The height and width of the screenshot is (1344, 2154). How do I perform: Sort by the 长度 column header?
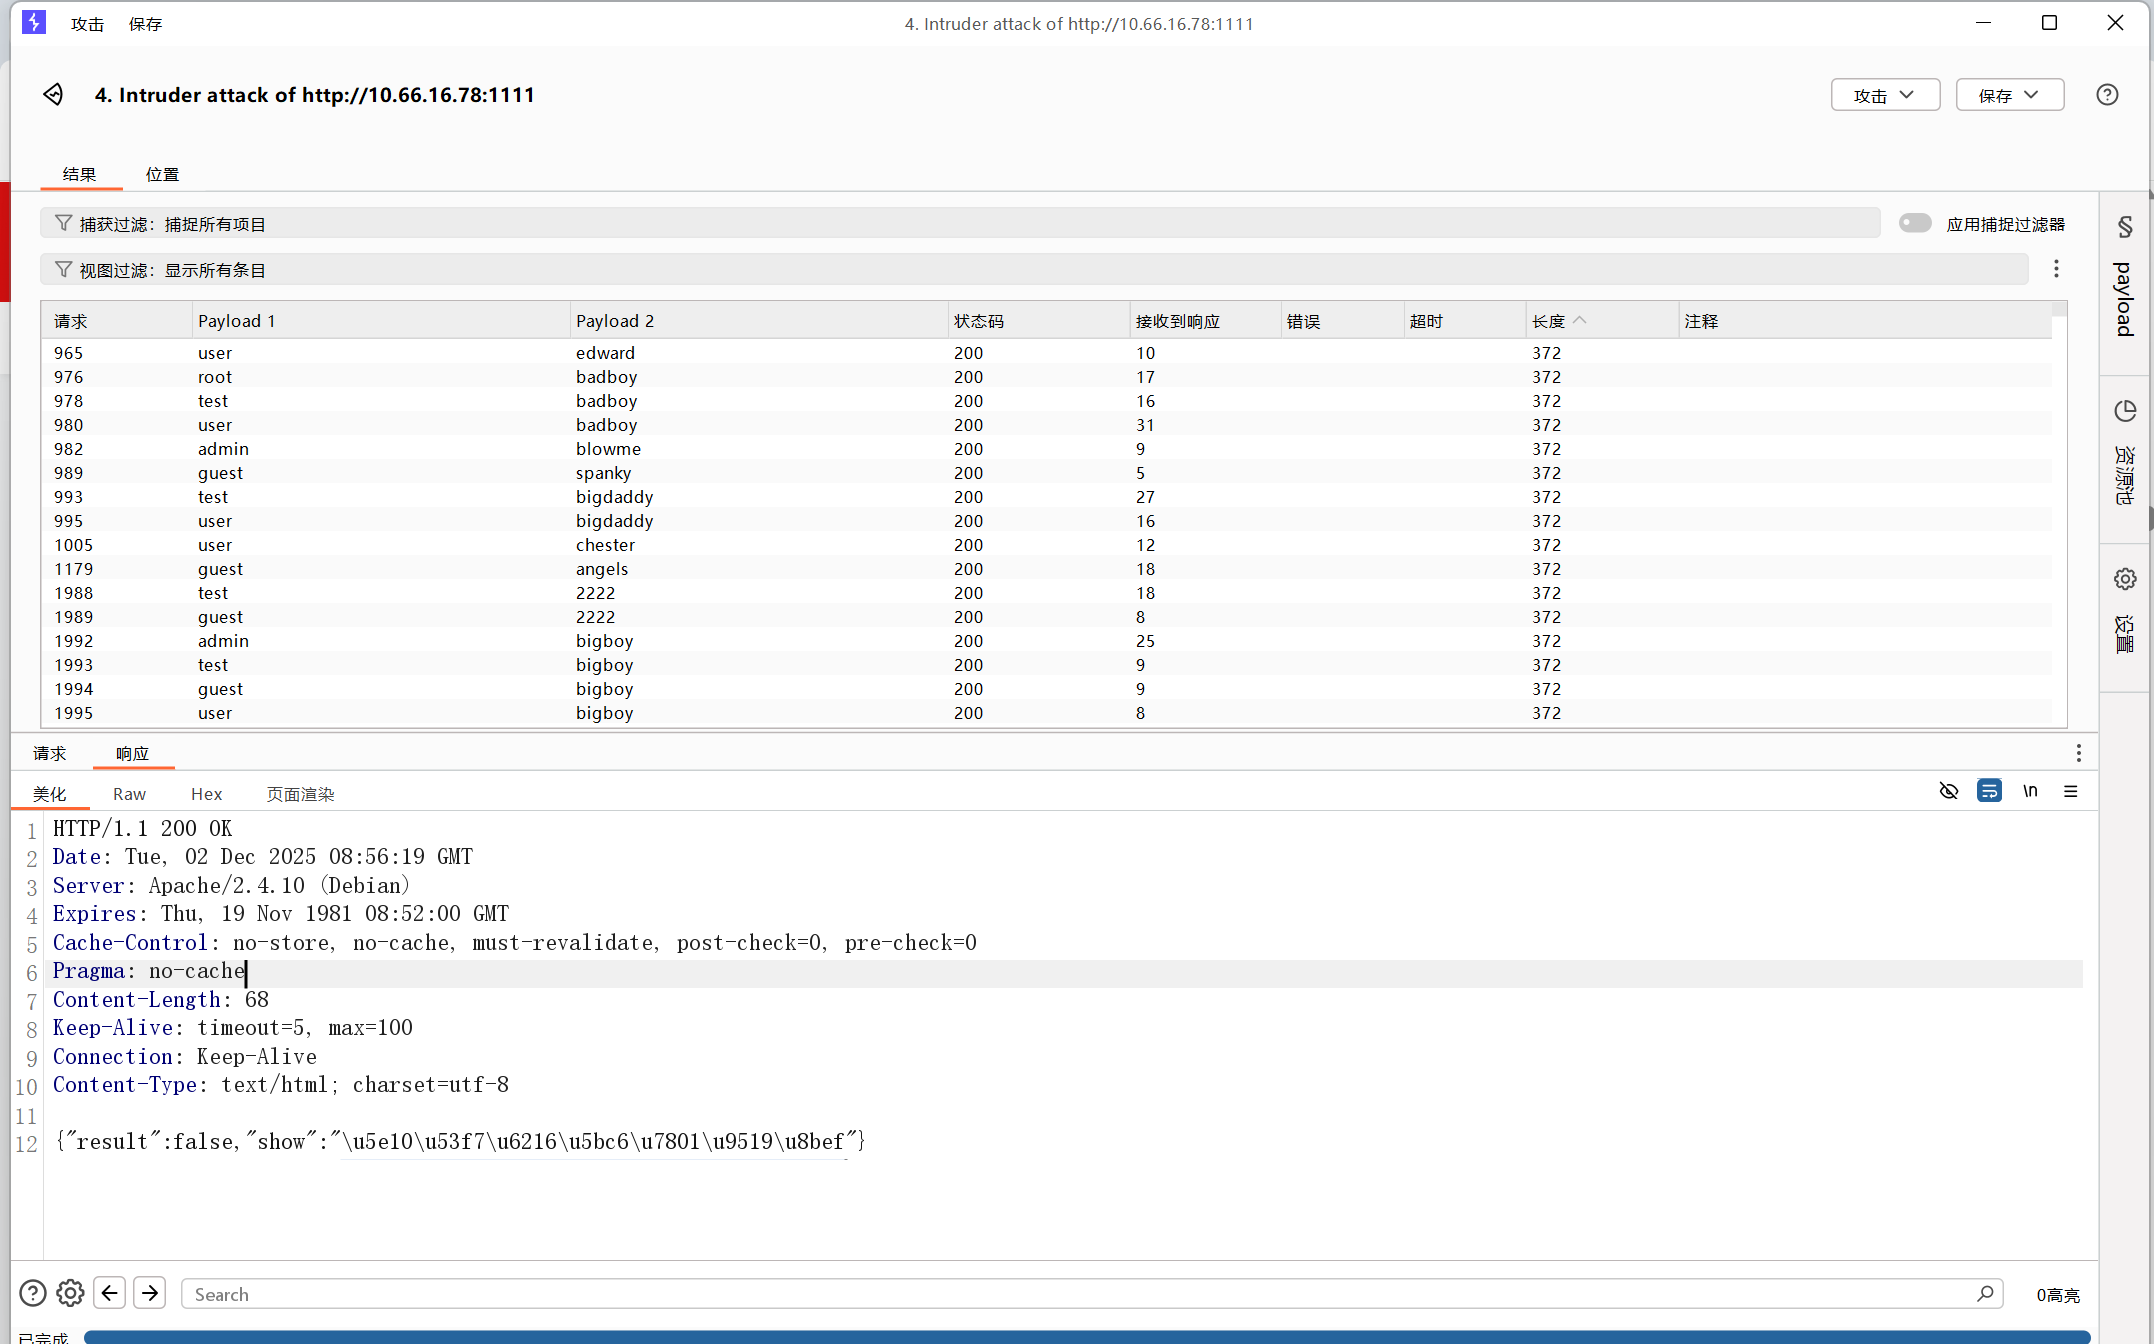point(1550,321)
